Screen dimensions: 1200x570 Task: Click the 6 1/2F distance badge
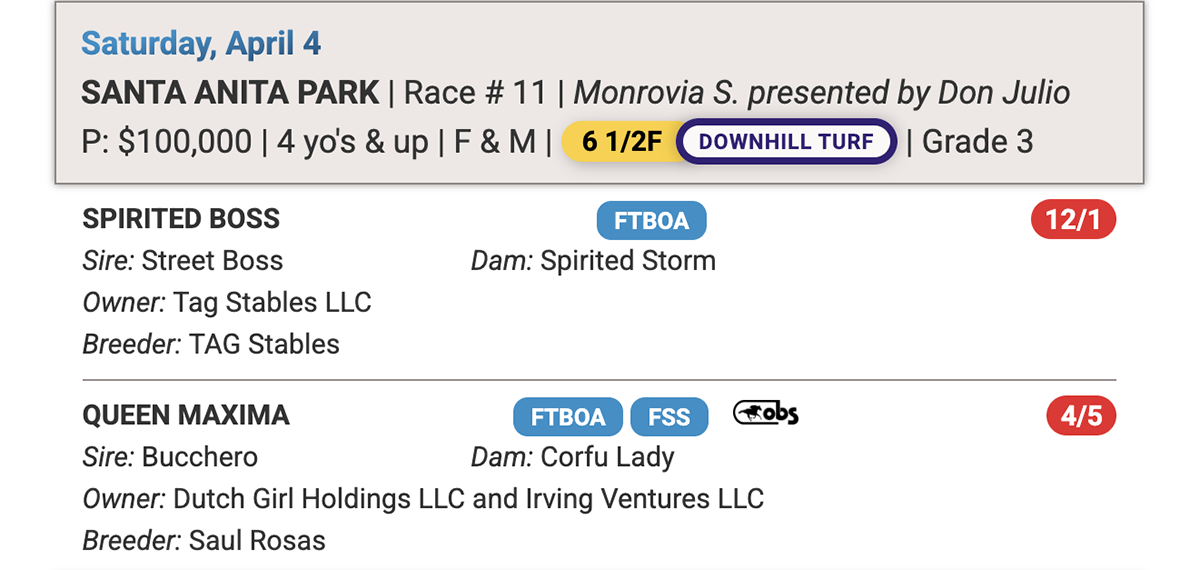click(622, 142)
